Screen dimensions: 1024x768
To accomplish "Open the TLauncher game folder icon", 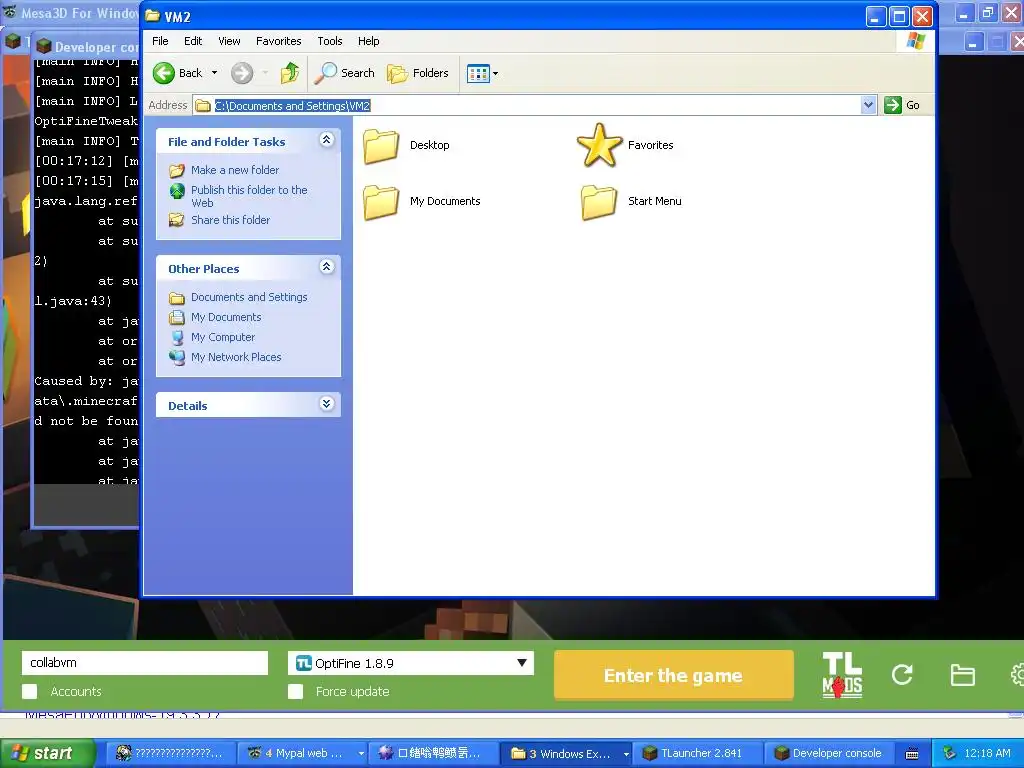I will [x=962, y=675].
